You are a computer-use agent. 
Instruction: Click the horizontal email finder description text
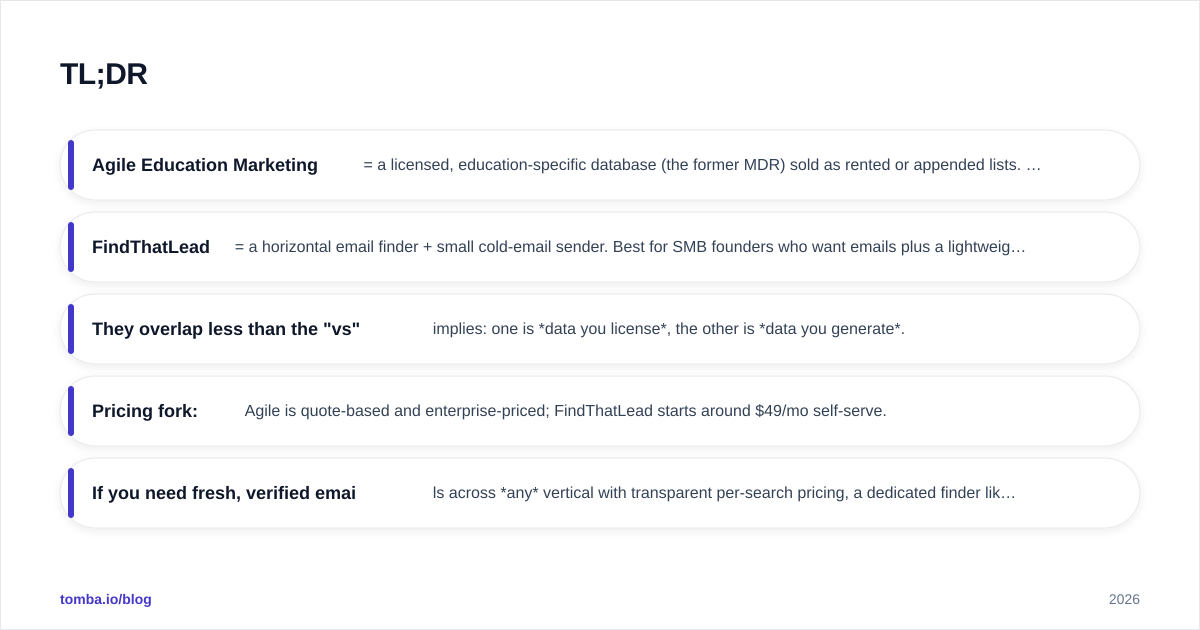(630, 247)
